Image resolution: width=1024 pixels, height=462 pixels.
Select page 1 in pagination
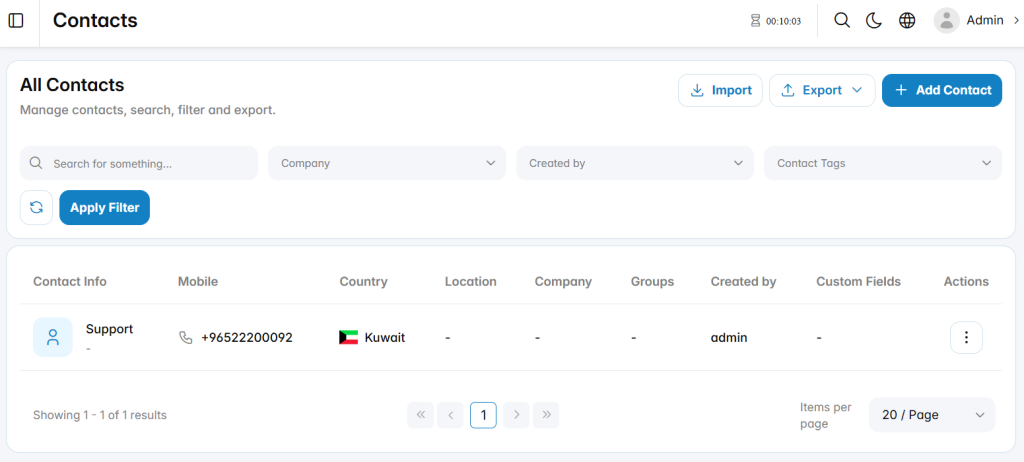(483, 415)
